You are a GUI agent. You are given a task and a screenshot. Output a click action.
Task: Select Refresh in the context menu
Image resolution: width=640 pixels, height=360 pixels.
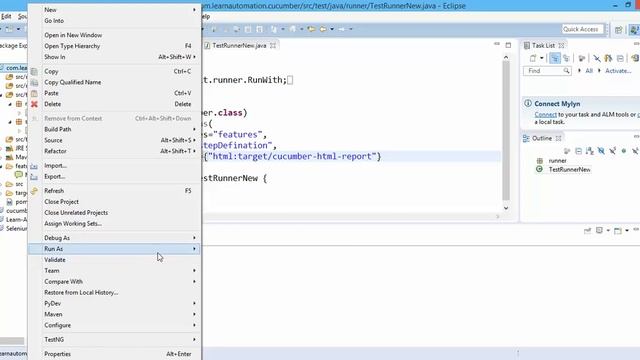tap(114, 191)
